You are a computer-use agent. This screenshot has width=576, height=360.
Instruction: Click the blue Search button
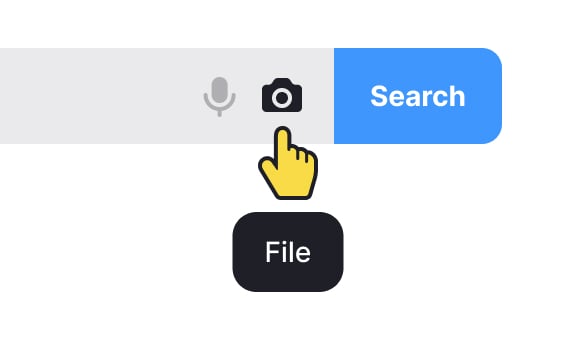click(x=418, y=96)
